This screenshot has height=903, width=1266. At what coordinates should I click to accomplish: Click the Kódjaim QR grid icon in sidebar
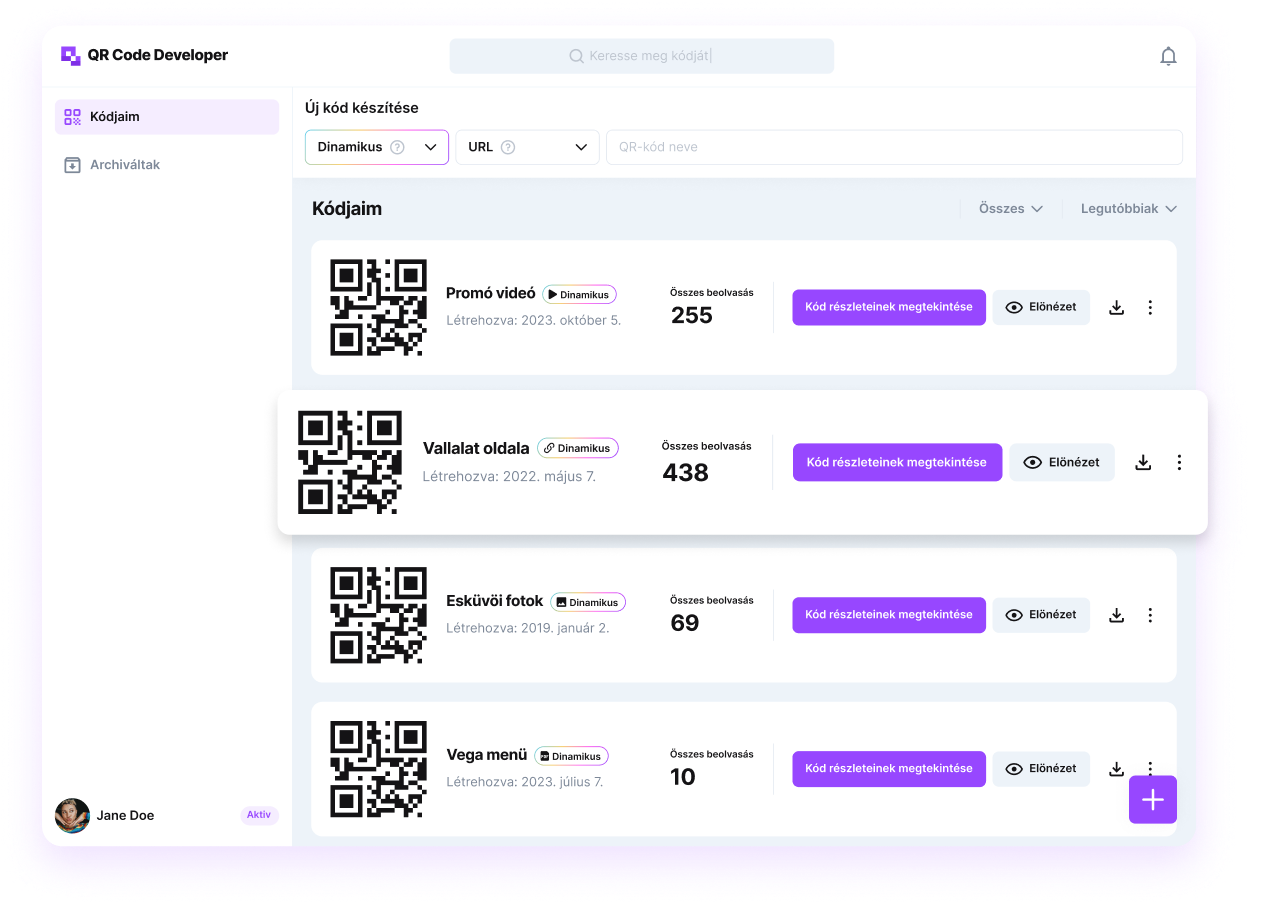click(72, 117)
